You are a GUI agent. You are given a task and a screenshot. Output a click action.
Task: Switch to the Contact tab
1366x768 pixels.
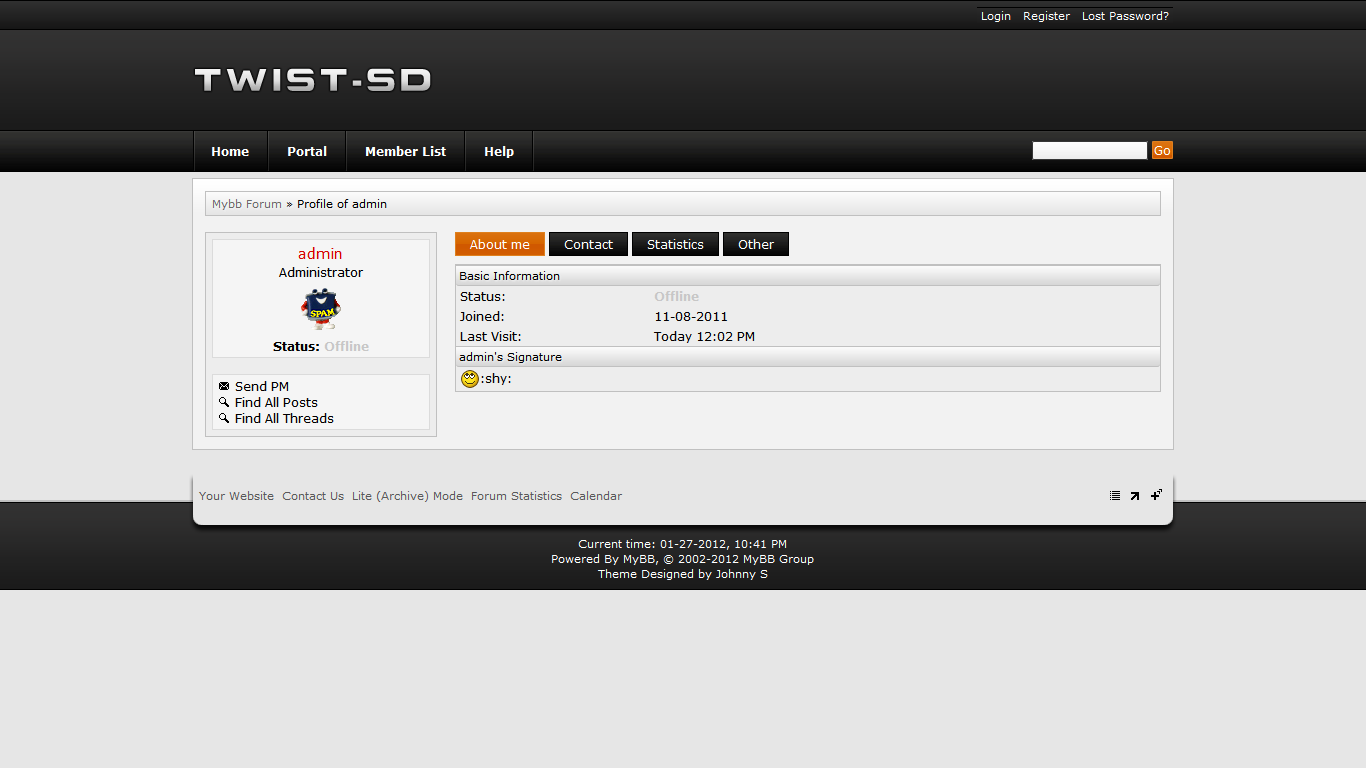(588, 244)
